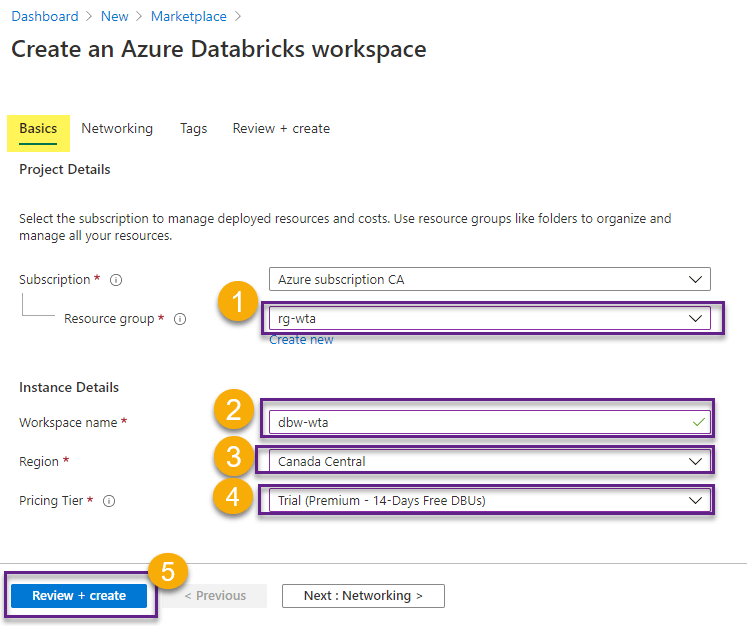Click the Pricing Tier info icon
Image resolution: width=747 pixels, height=626 pixels.
pyautogui.click(x=108, y=501)
